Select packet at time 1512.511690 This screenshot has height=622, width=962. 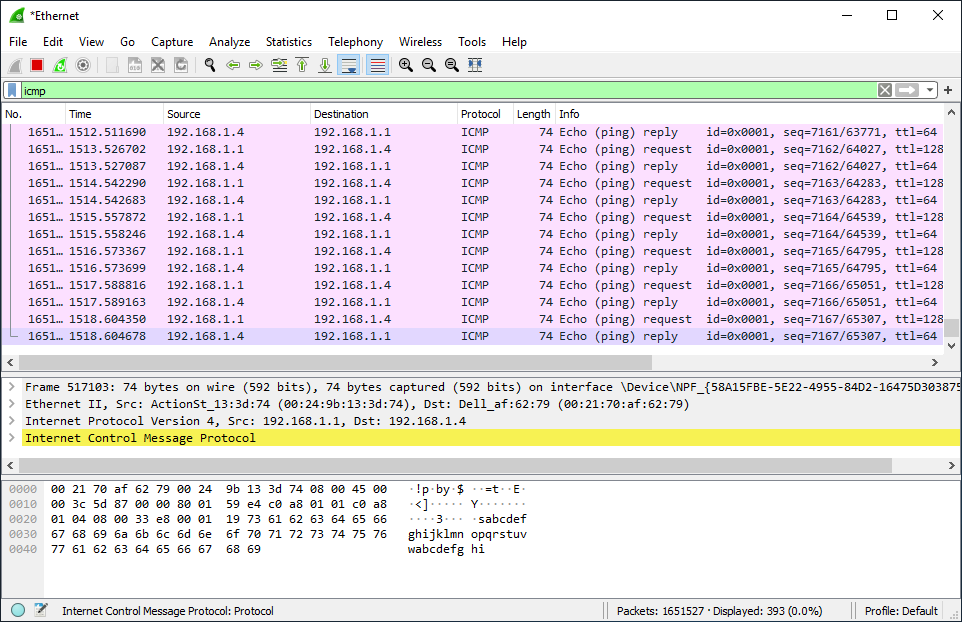(472, 132)
